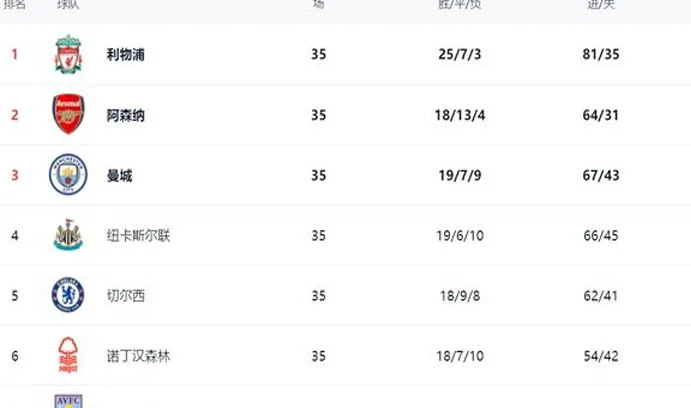
Task: Click Manchester City's 19/7/9 record
Action: [x=460, y=175]
